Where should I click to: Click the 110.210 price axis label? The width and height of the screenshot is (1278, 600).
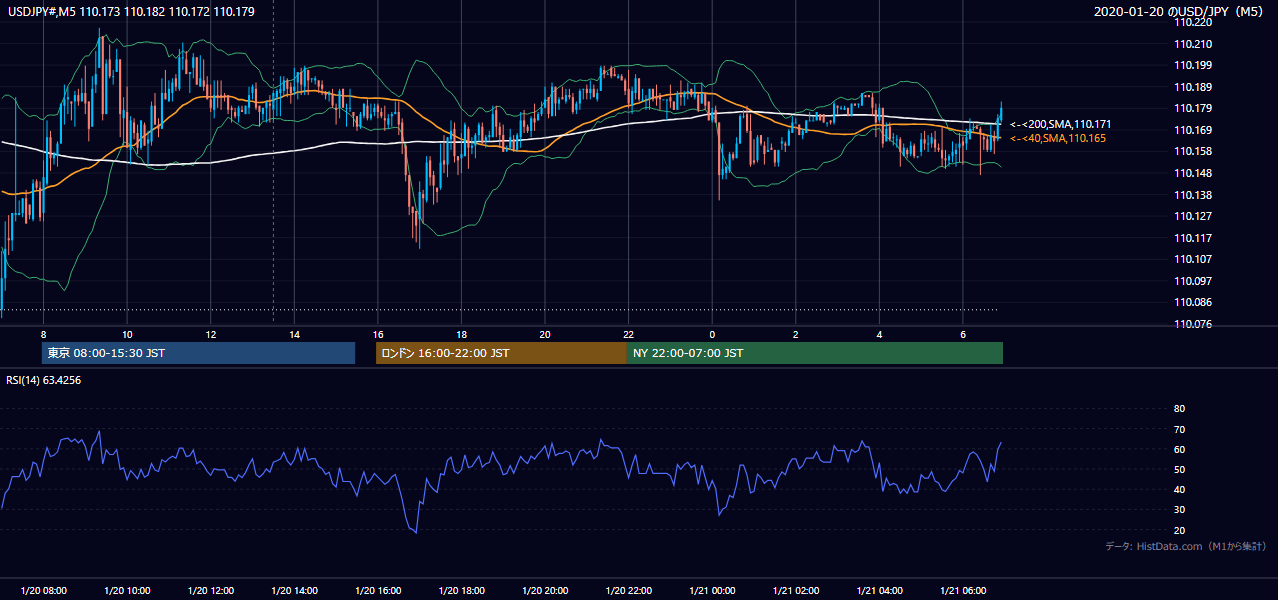click(x=1193, y=44)
